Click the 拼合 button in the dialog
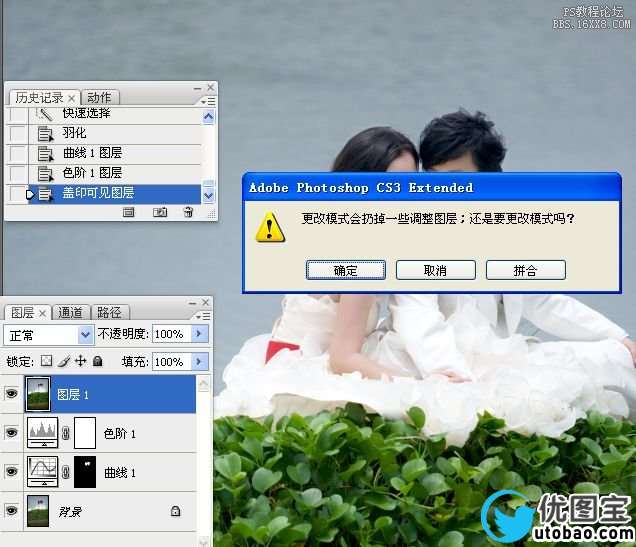 526,270
